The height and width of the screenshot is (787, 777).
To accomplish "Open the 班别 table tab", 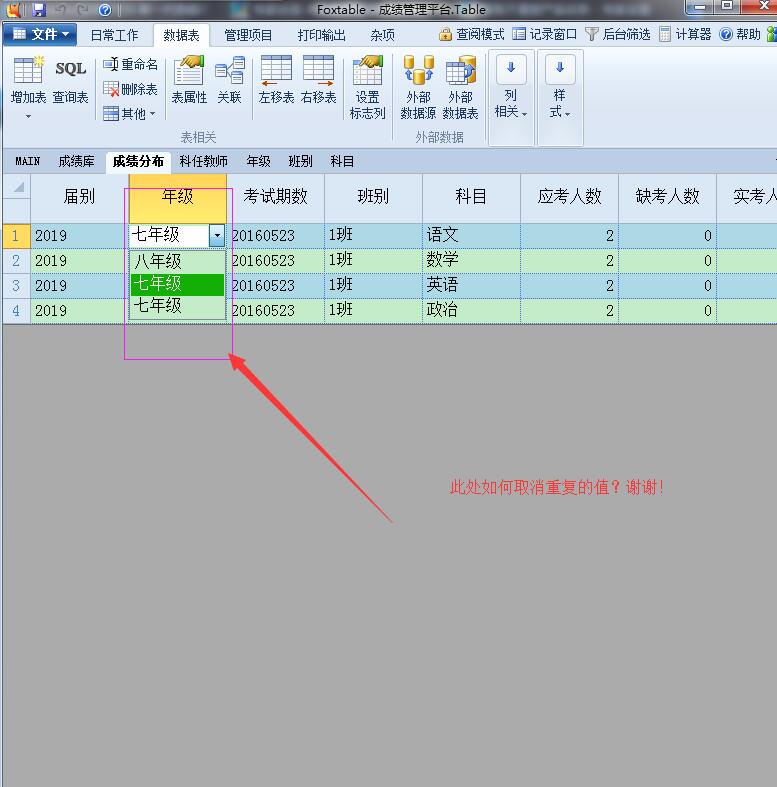I will point(300,162).
